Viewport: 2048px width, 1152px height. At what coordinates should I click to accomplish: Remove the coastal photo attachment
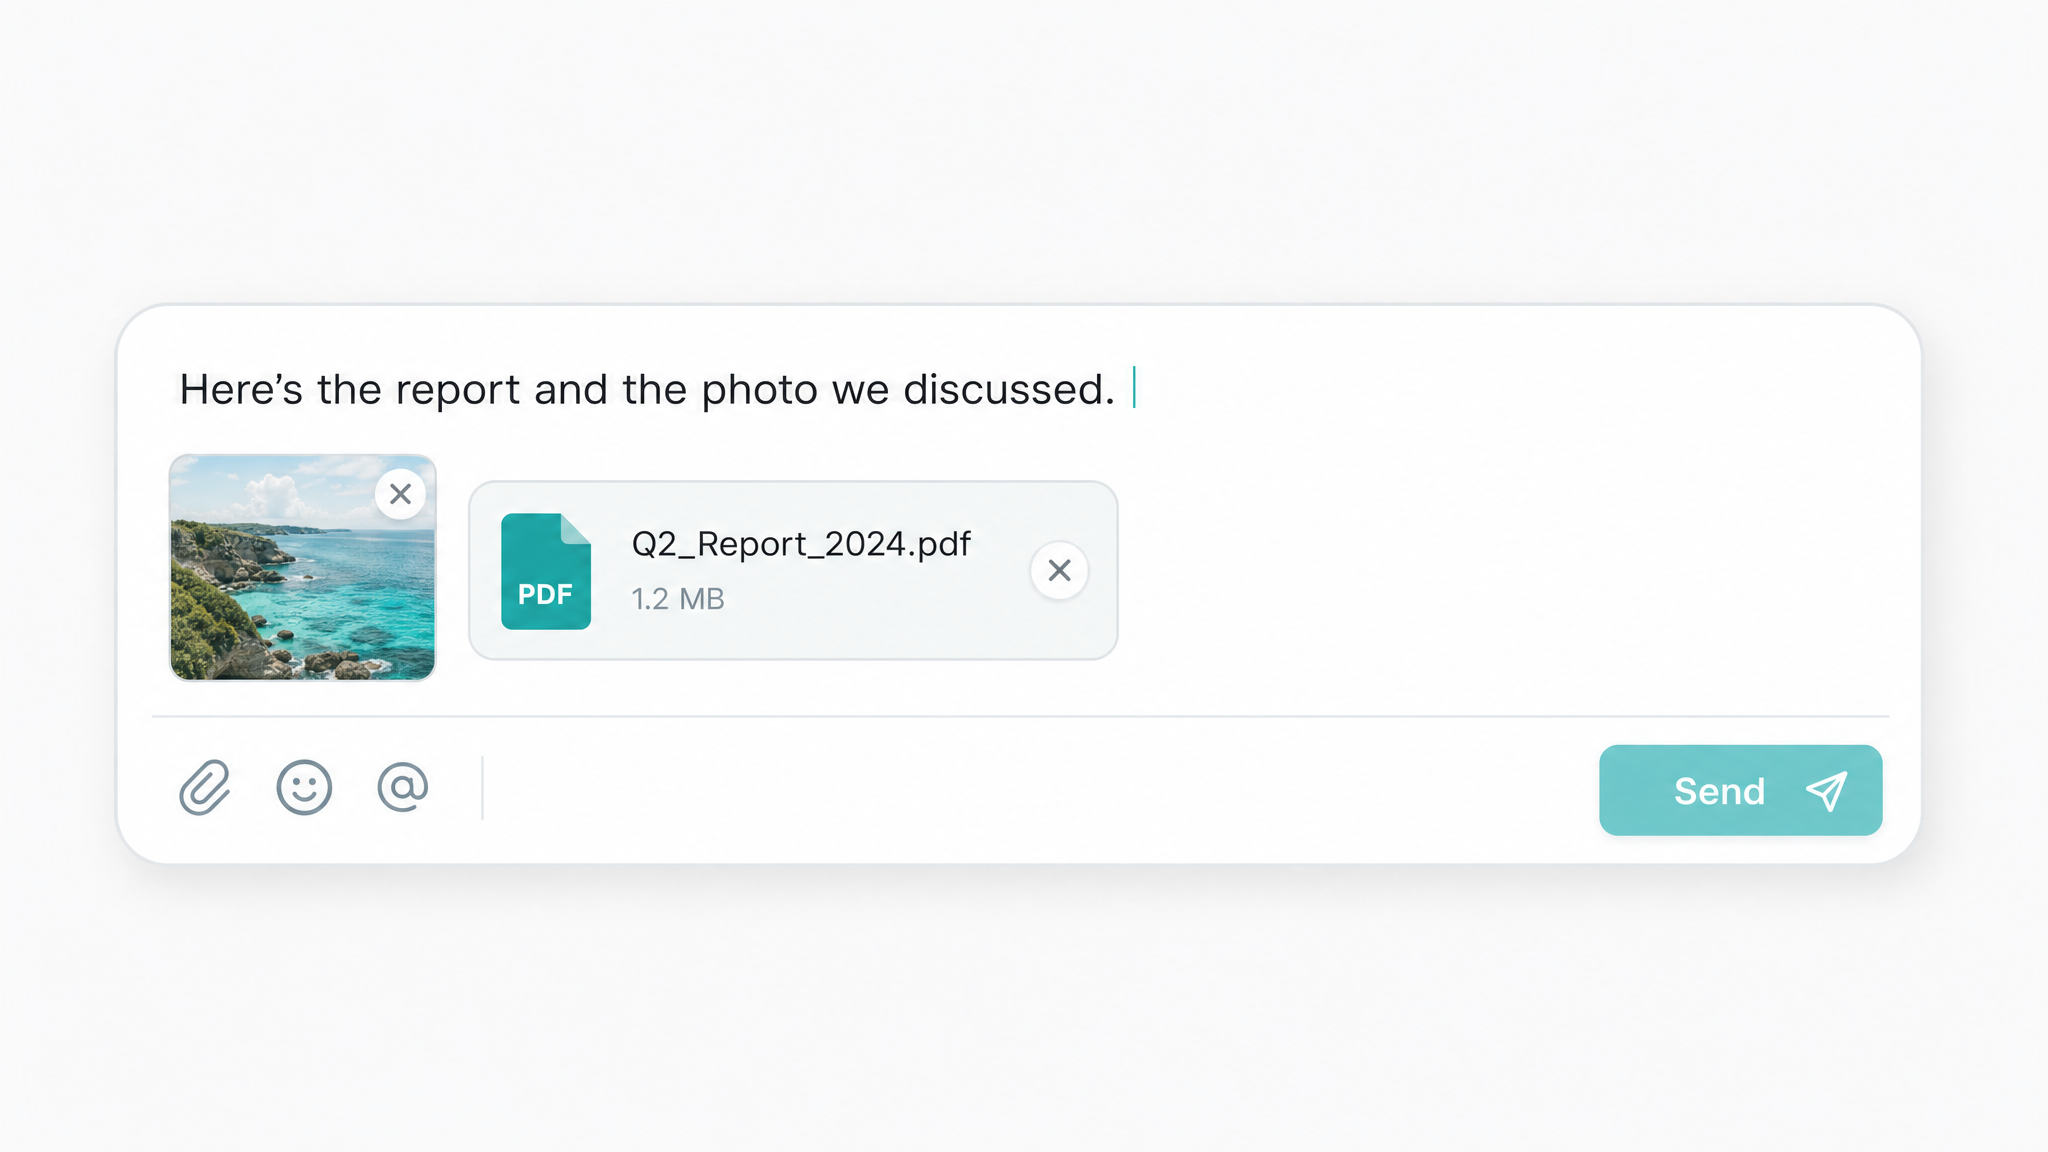[x=400, y=494]
